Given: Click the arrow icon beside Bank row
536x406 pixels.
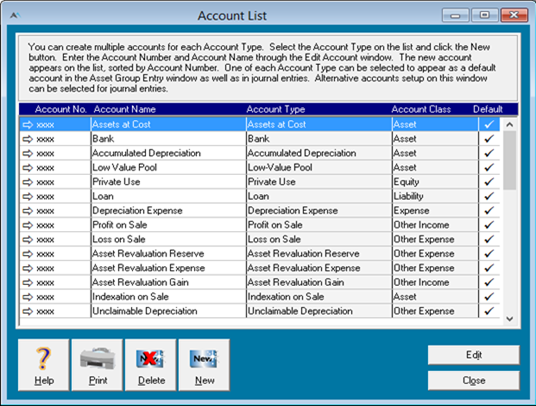Looking at the screenshot, I should (x=27, y=139).
